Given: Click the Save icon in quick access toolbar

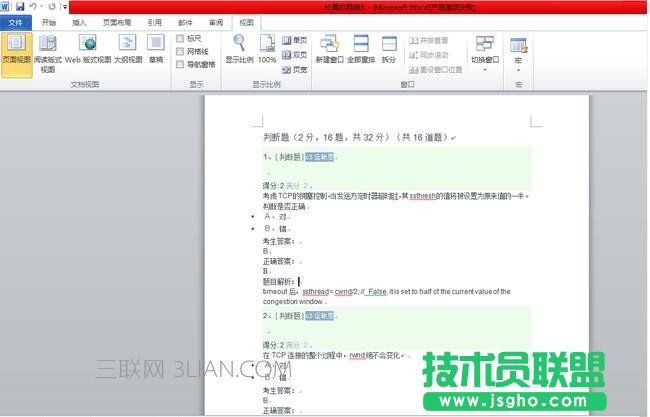Looking at the screenshot, I should pos(20,6).
